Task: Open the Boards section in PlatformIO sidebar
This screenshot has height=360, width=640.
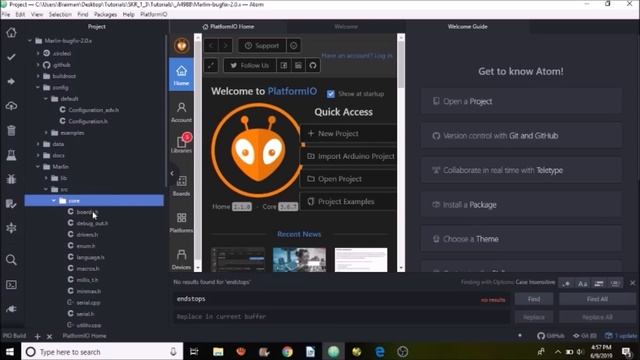Action: pos(181,186)
